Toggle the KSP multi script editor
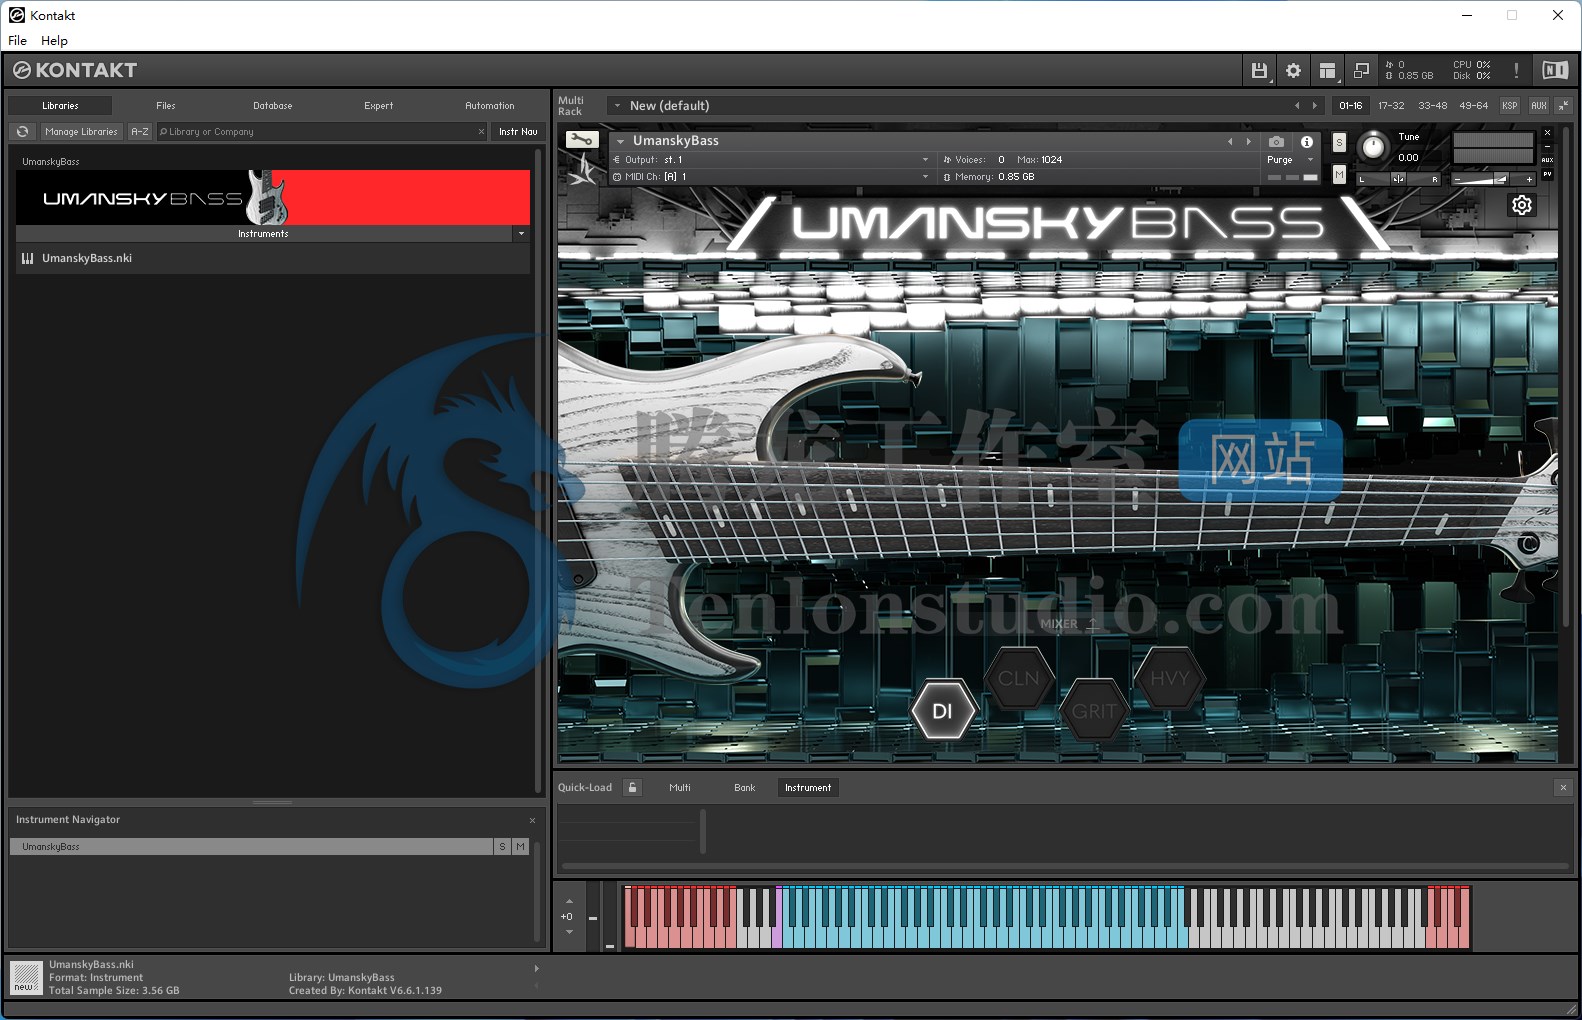Screen dimensions: 1582x1020 click(1510, 105)
